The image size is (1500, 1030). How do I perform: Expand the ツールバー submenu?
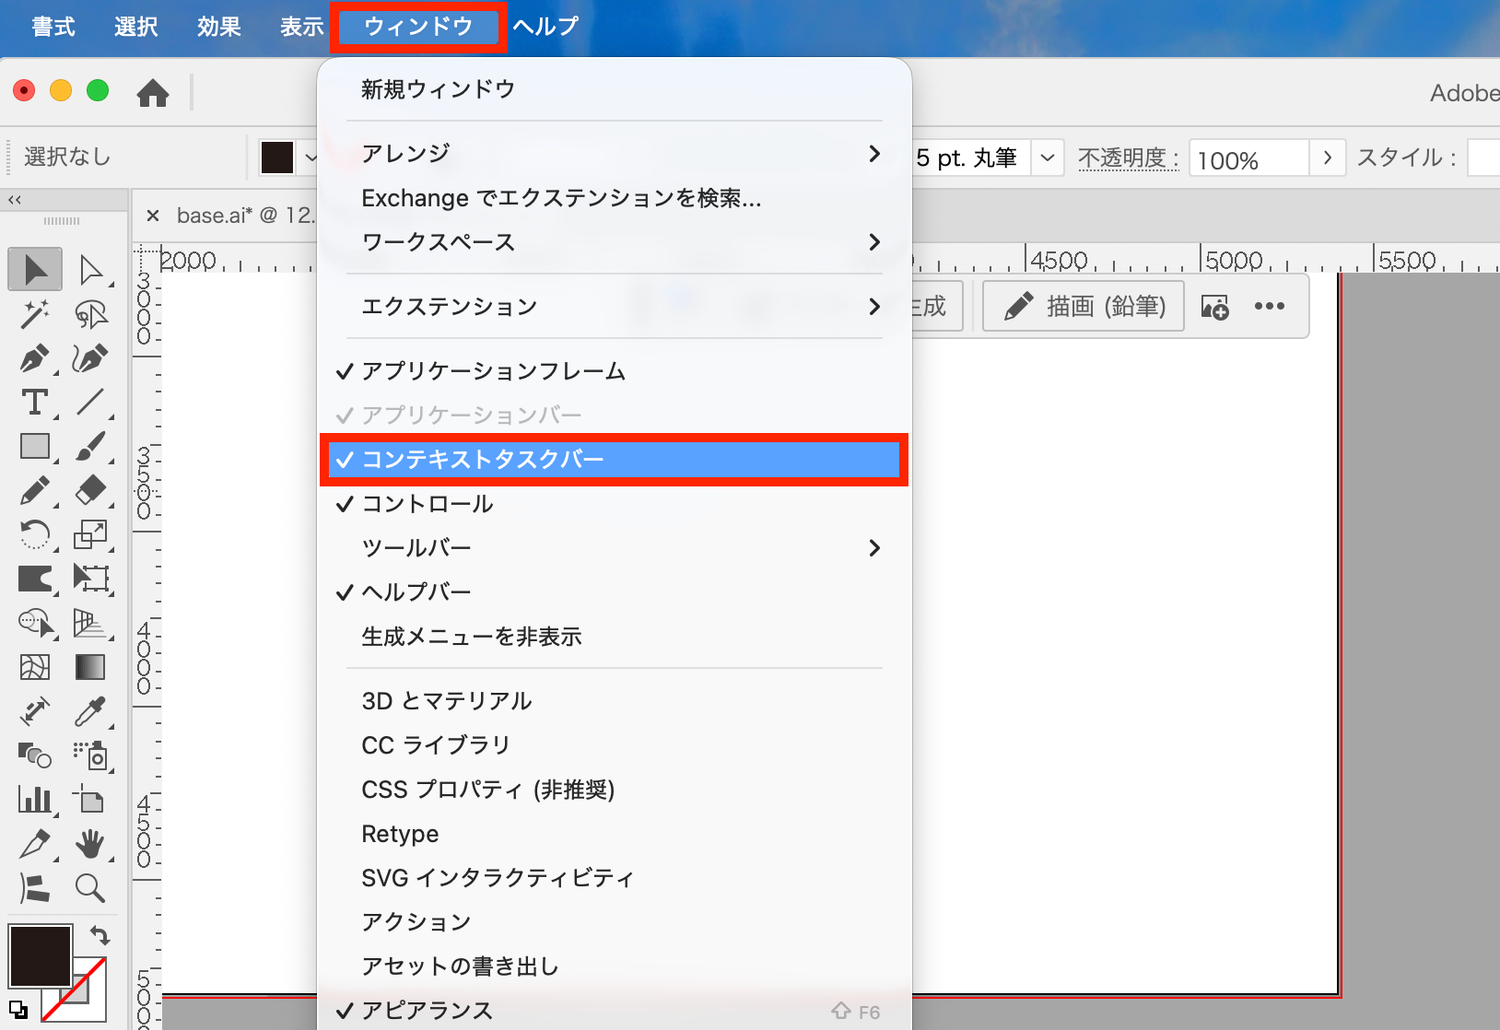[x=614, y=548]
